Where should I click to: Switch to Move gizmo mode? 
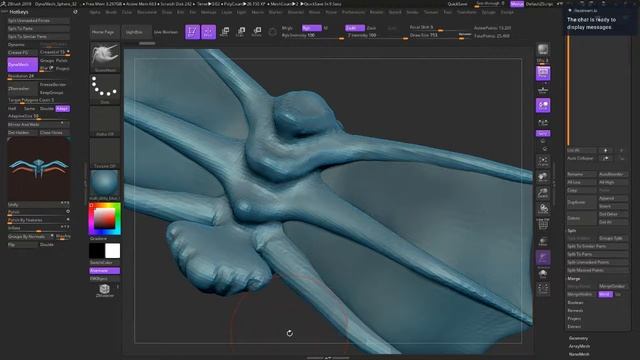click(224, 31)
